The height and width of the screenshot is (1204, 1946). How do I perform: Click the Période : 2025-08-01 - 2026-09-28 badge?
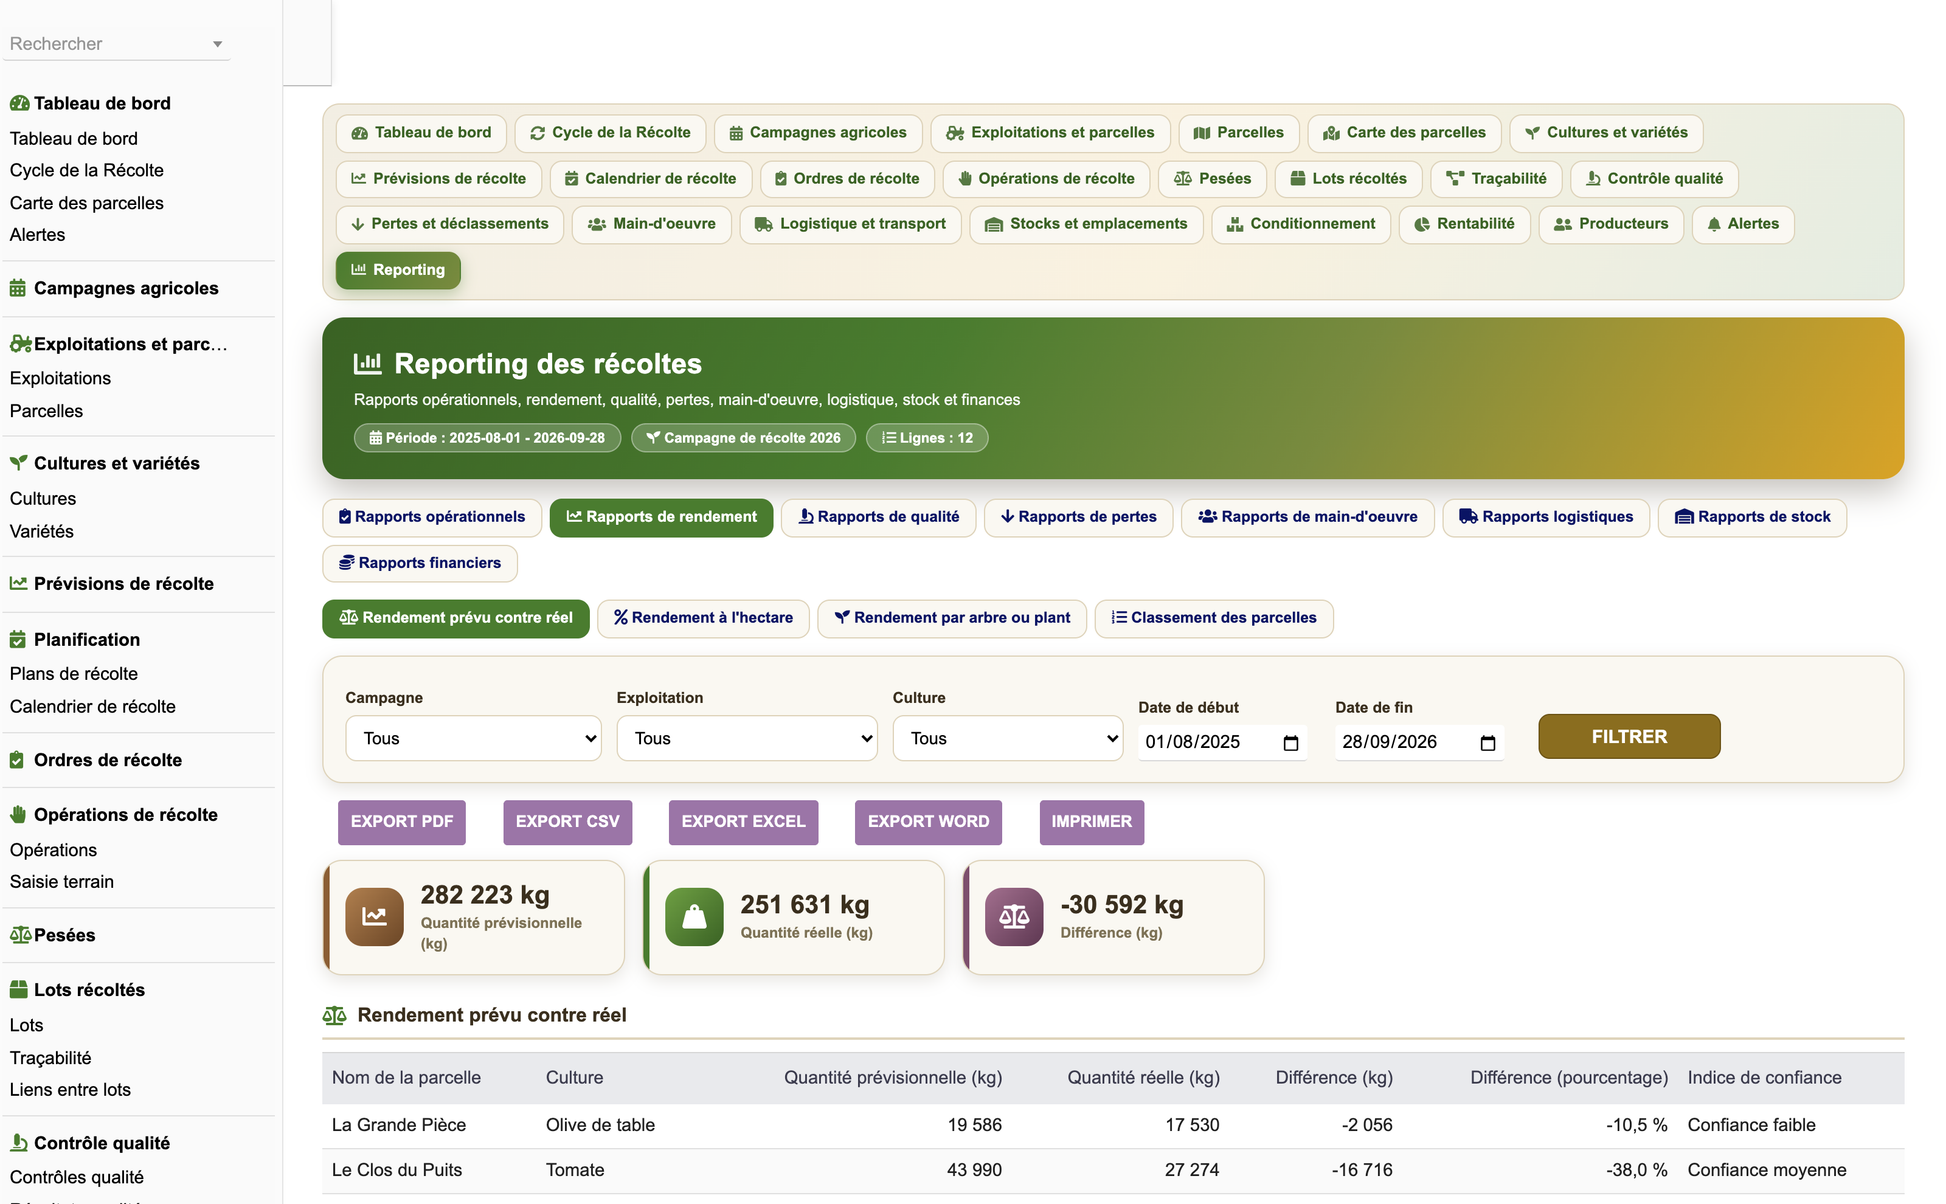coord(487,438)
